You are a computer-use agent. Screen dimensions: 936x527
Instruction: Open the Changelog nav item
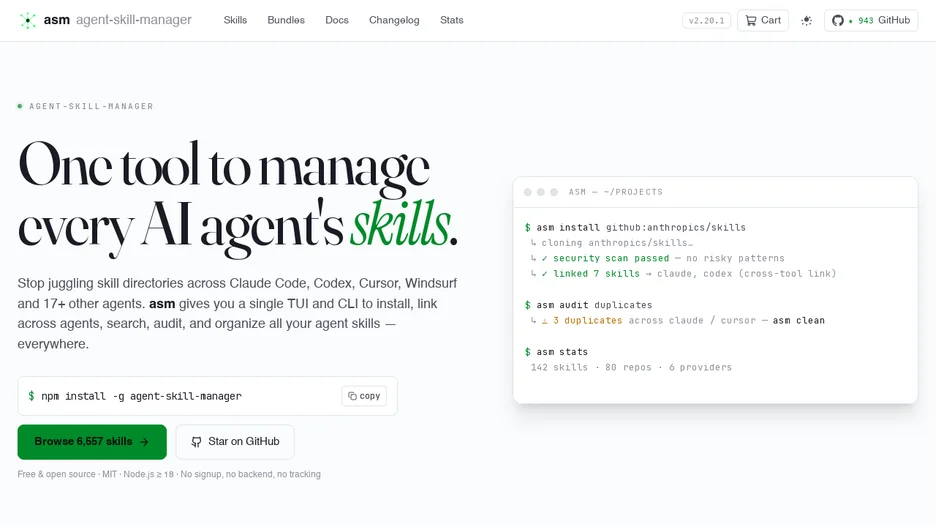[x=394, y=20]
